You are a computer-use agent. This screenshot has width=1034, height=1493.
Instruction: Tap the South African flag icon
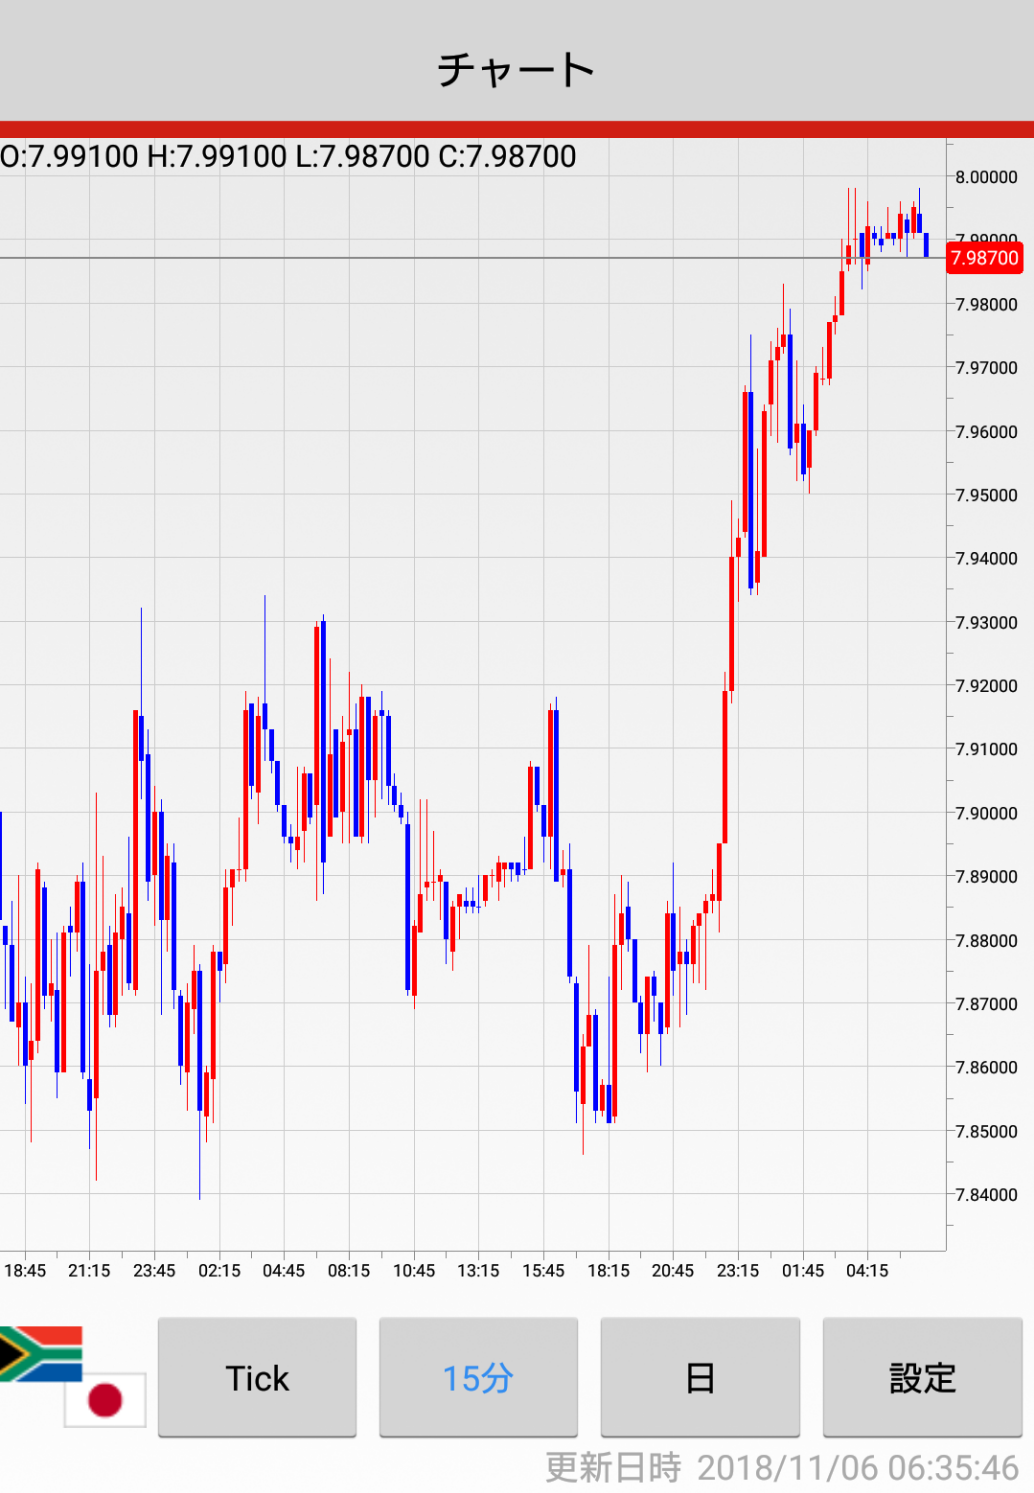(x=40, y=1353)
